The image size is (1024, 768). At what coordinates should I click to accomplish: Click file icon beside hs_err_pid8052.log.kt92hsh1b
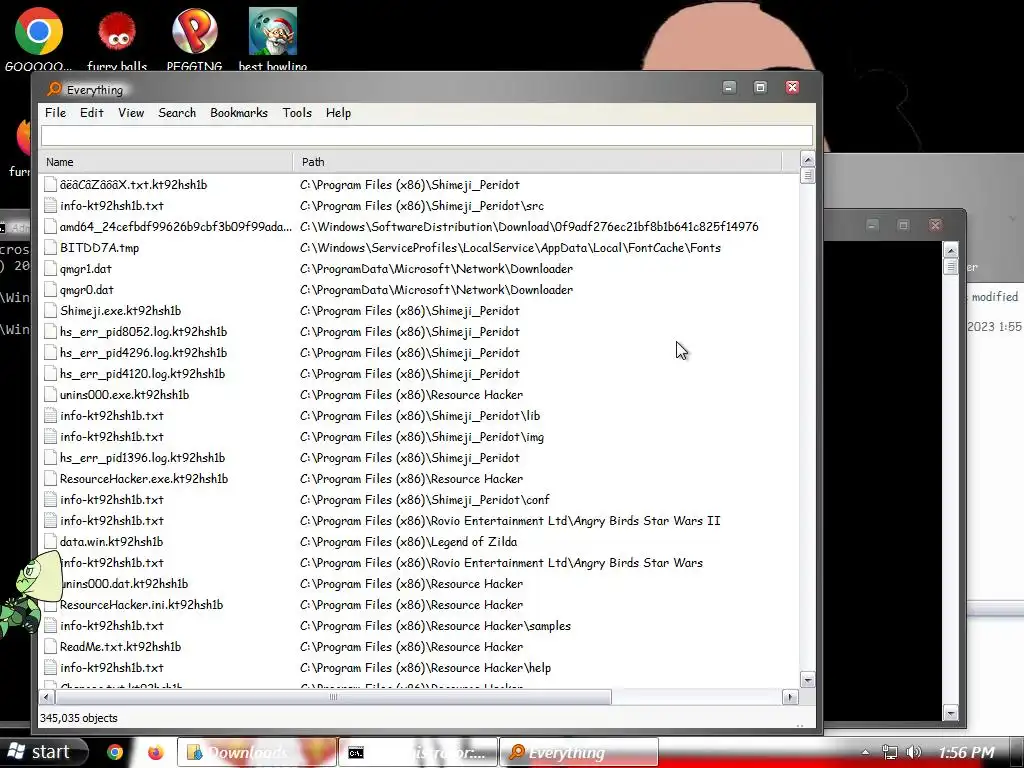coord(50,331)
